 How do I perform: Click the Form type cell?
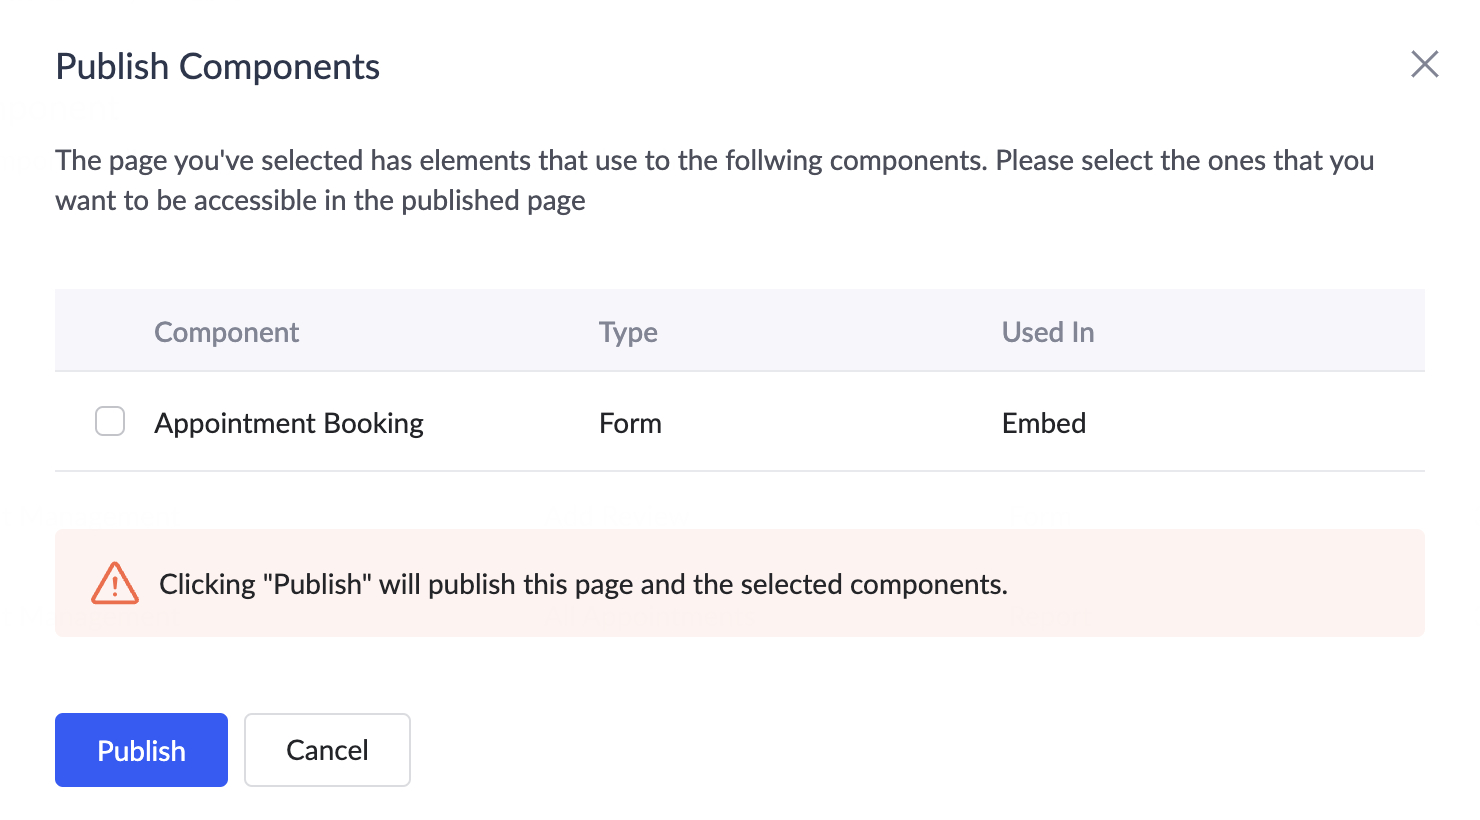(x=630, y=423)
